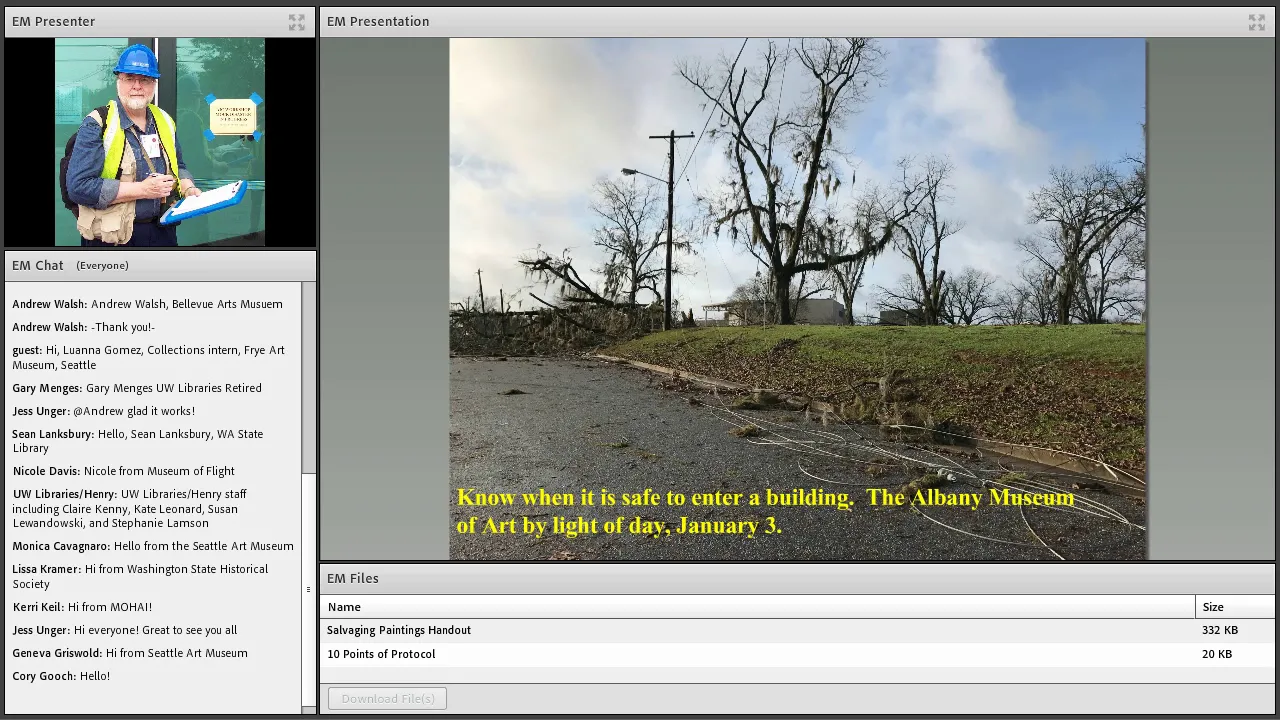Click the chat pane resize grip
Viewport: 1280px width, 720px height.
(308, 589)
